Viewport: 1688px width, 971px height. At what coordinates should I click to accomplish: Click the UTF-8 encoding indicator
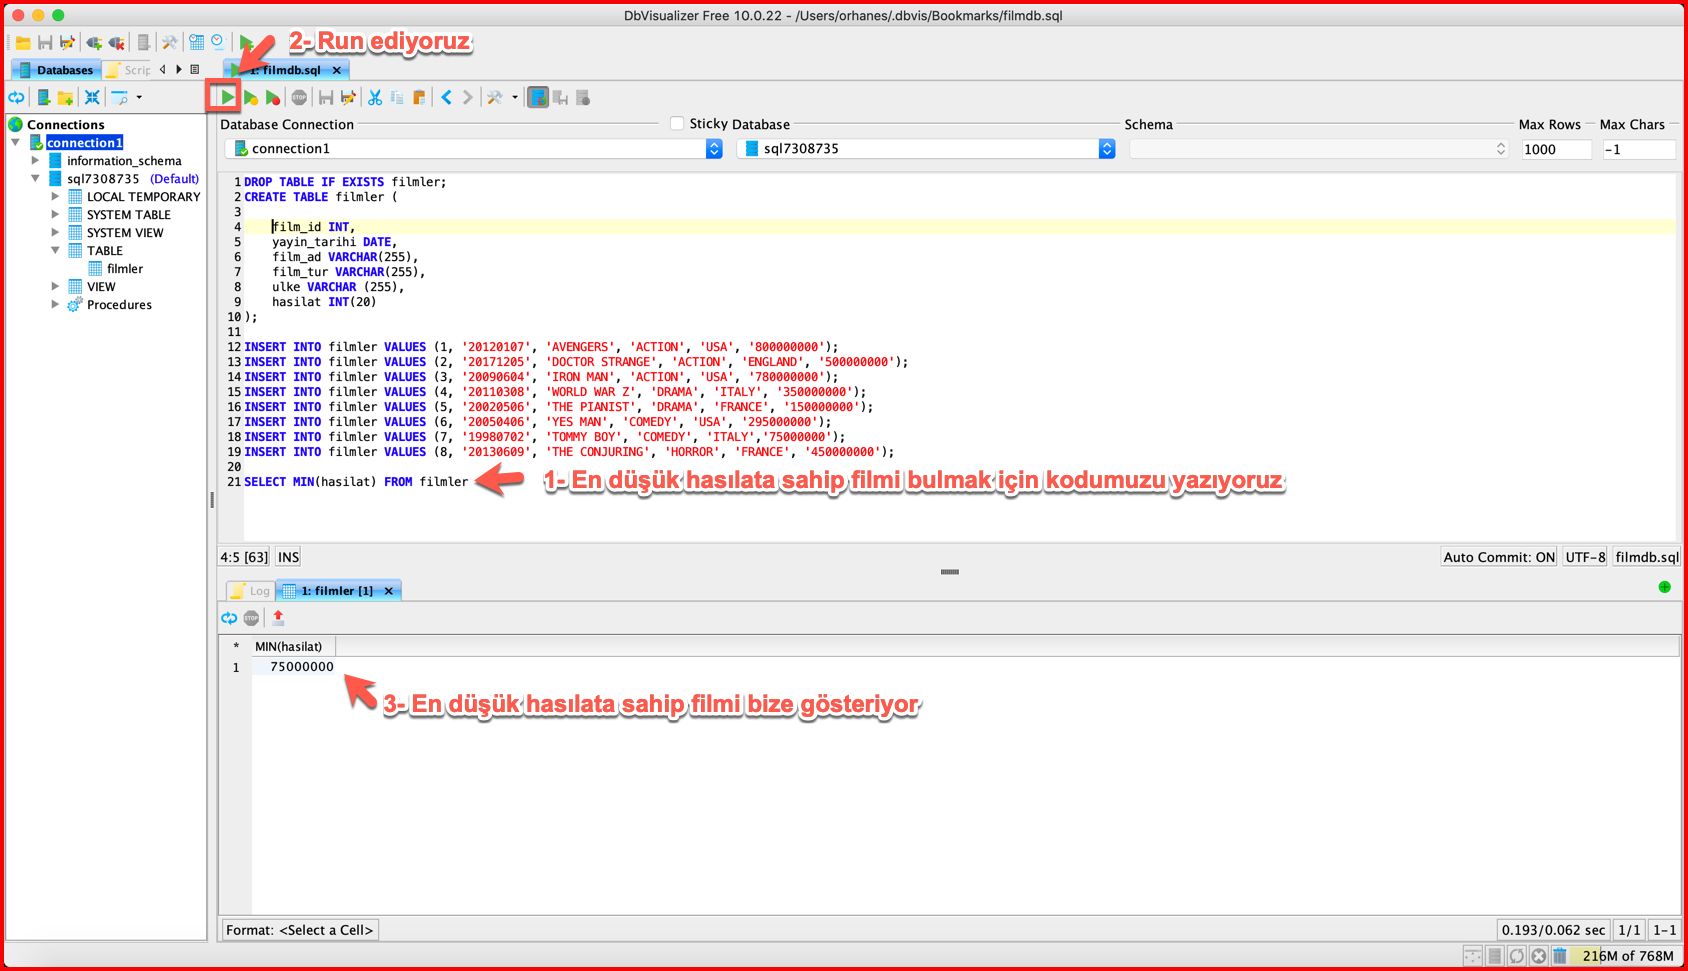click(x=1585, y=557)
